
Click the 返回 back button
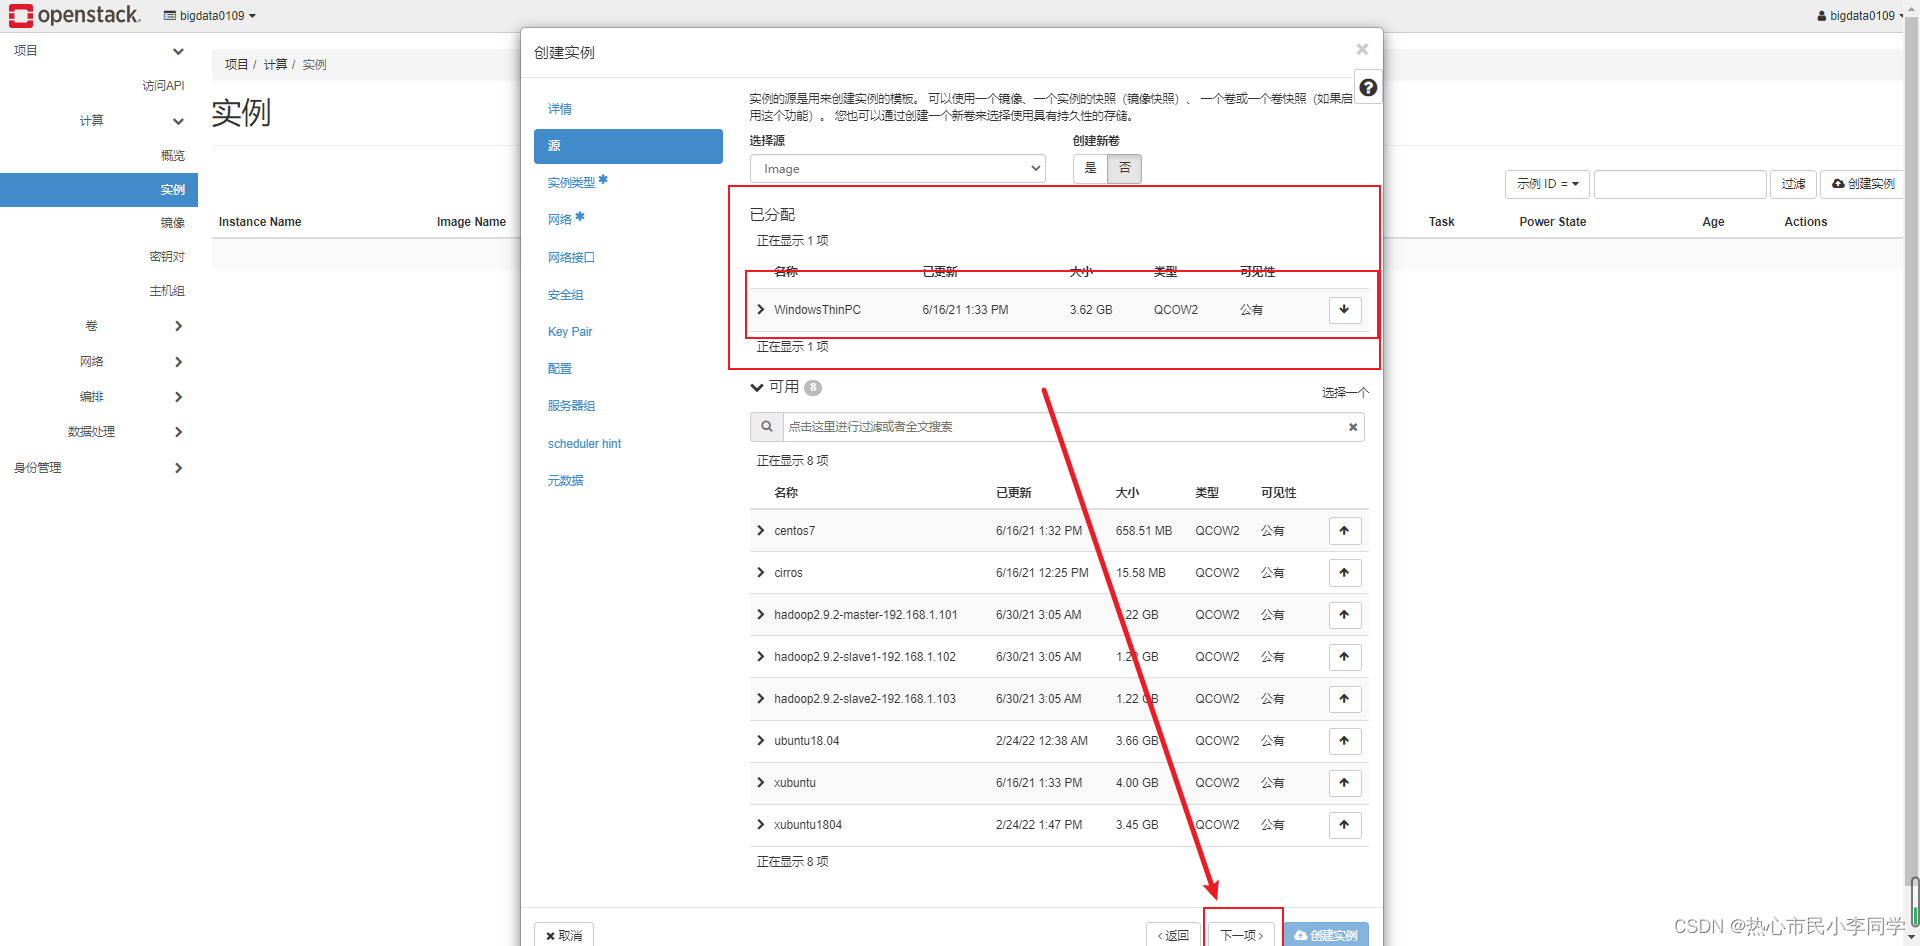click(1174, 935)
